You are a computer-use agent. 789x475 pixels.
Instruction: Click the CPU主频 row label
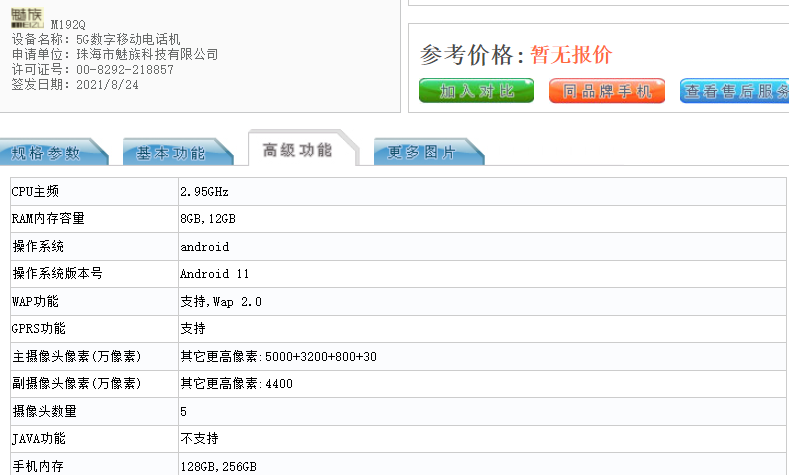click(35, 191)
